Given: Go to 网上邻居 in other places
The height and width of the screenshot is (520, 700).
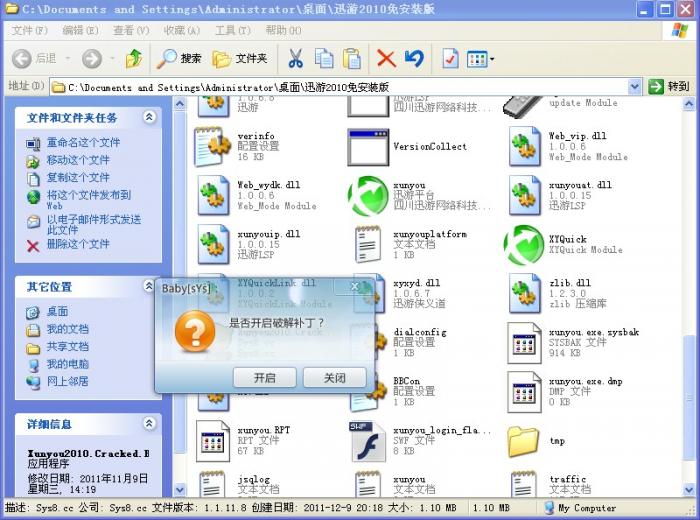Looking at the screenshot, I should [68, 381].
